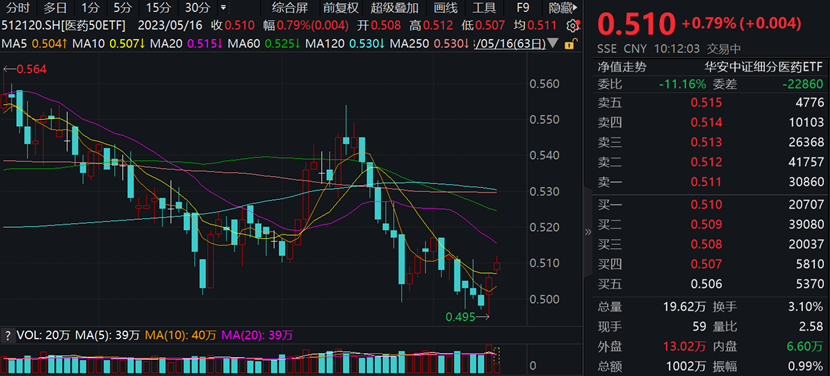The image size is (830, 376).
Task: Click the sell-one price 0.511 row
Action: (710, 182)
